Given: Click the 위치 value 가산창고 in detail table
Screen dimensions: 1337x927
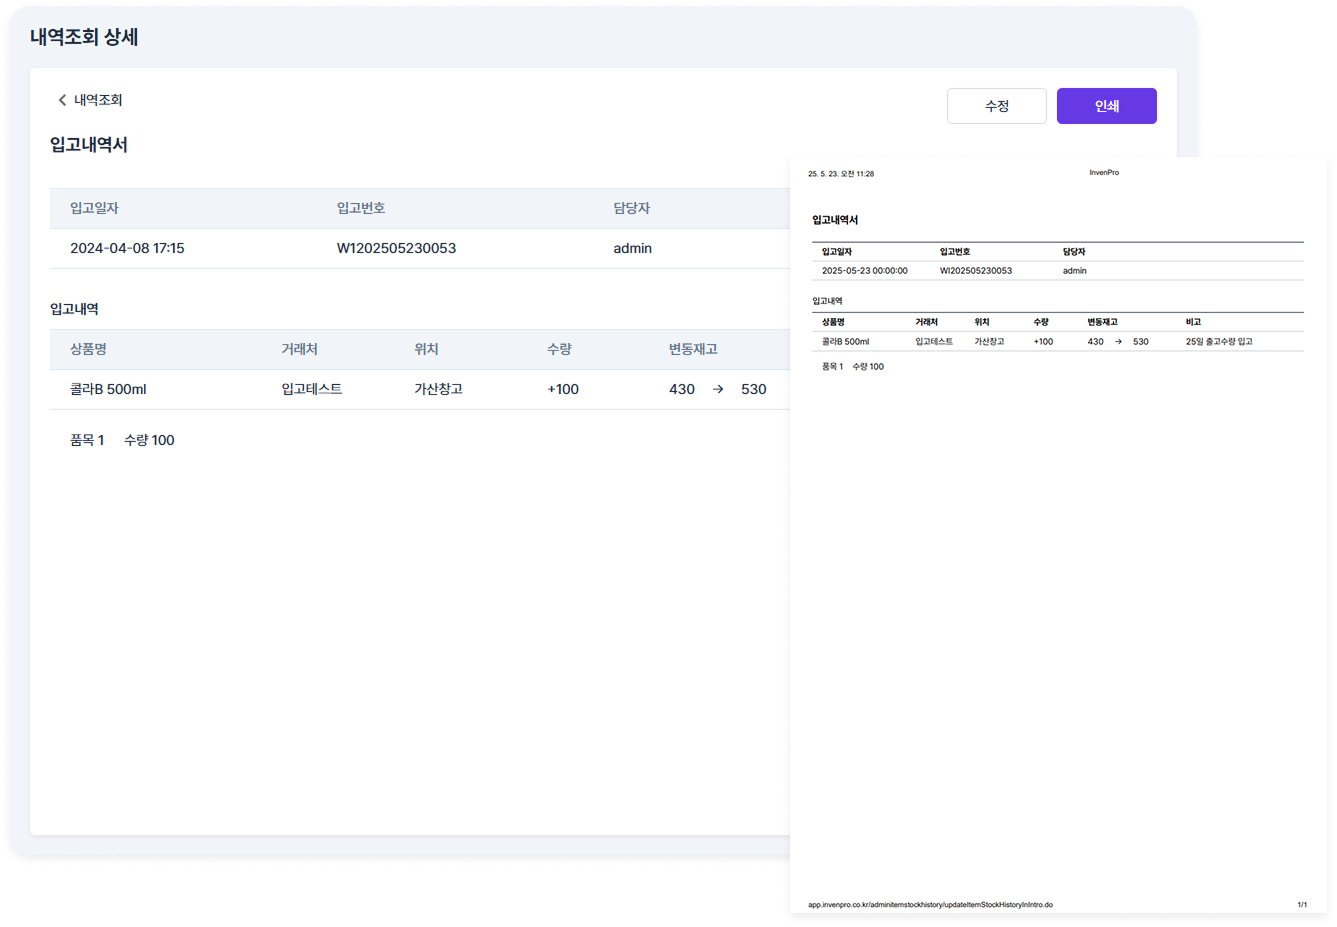Looking at the screenshot, I should tap(438, 389).
